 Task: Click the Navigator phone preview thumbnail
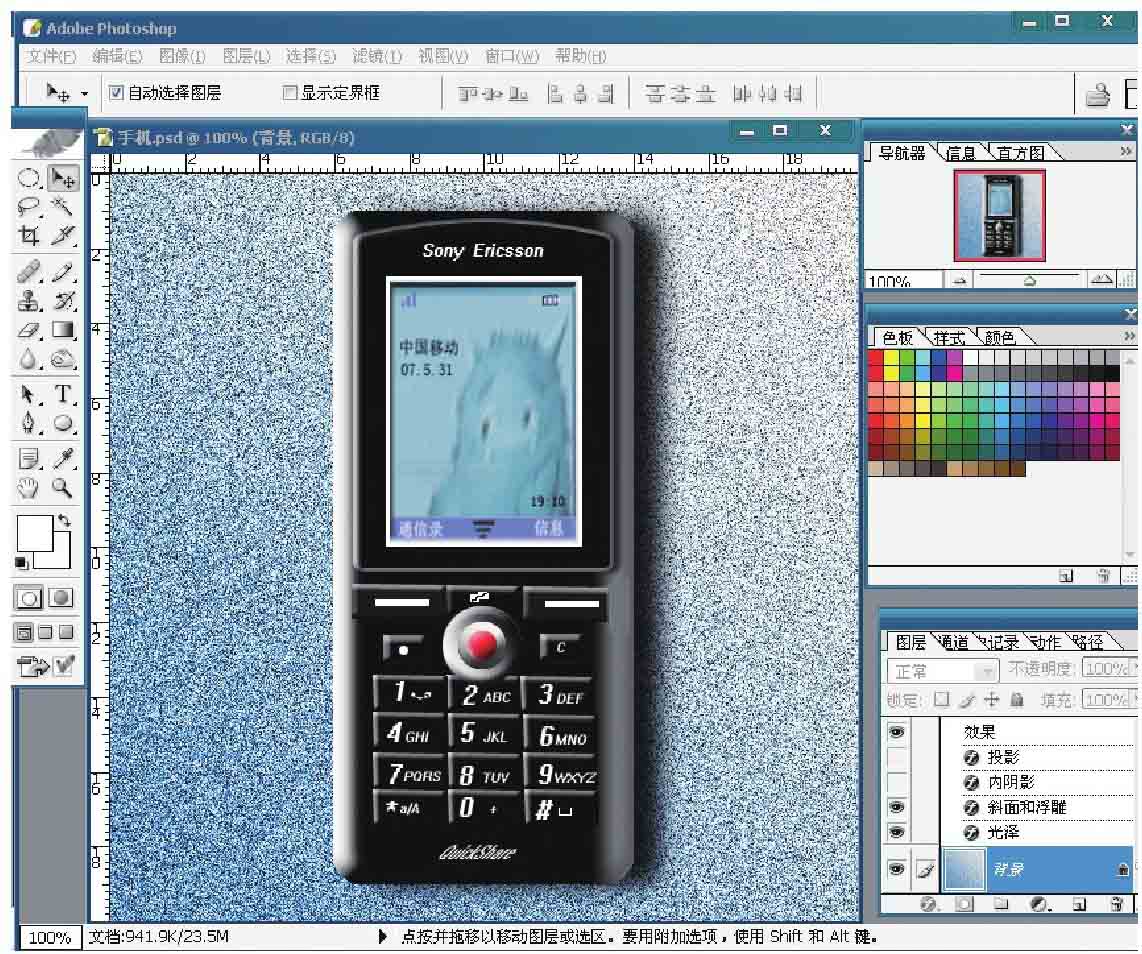pos(999,216)
